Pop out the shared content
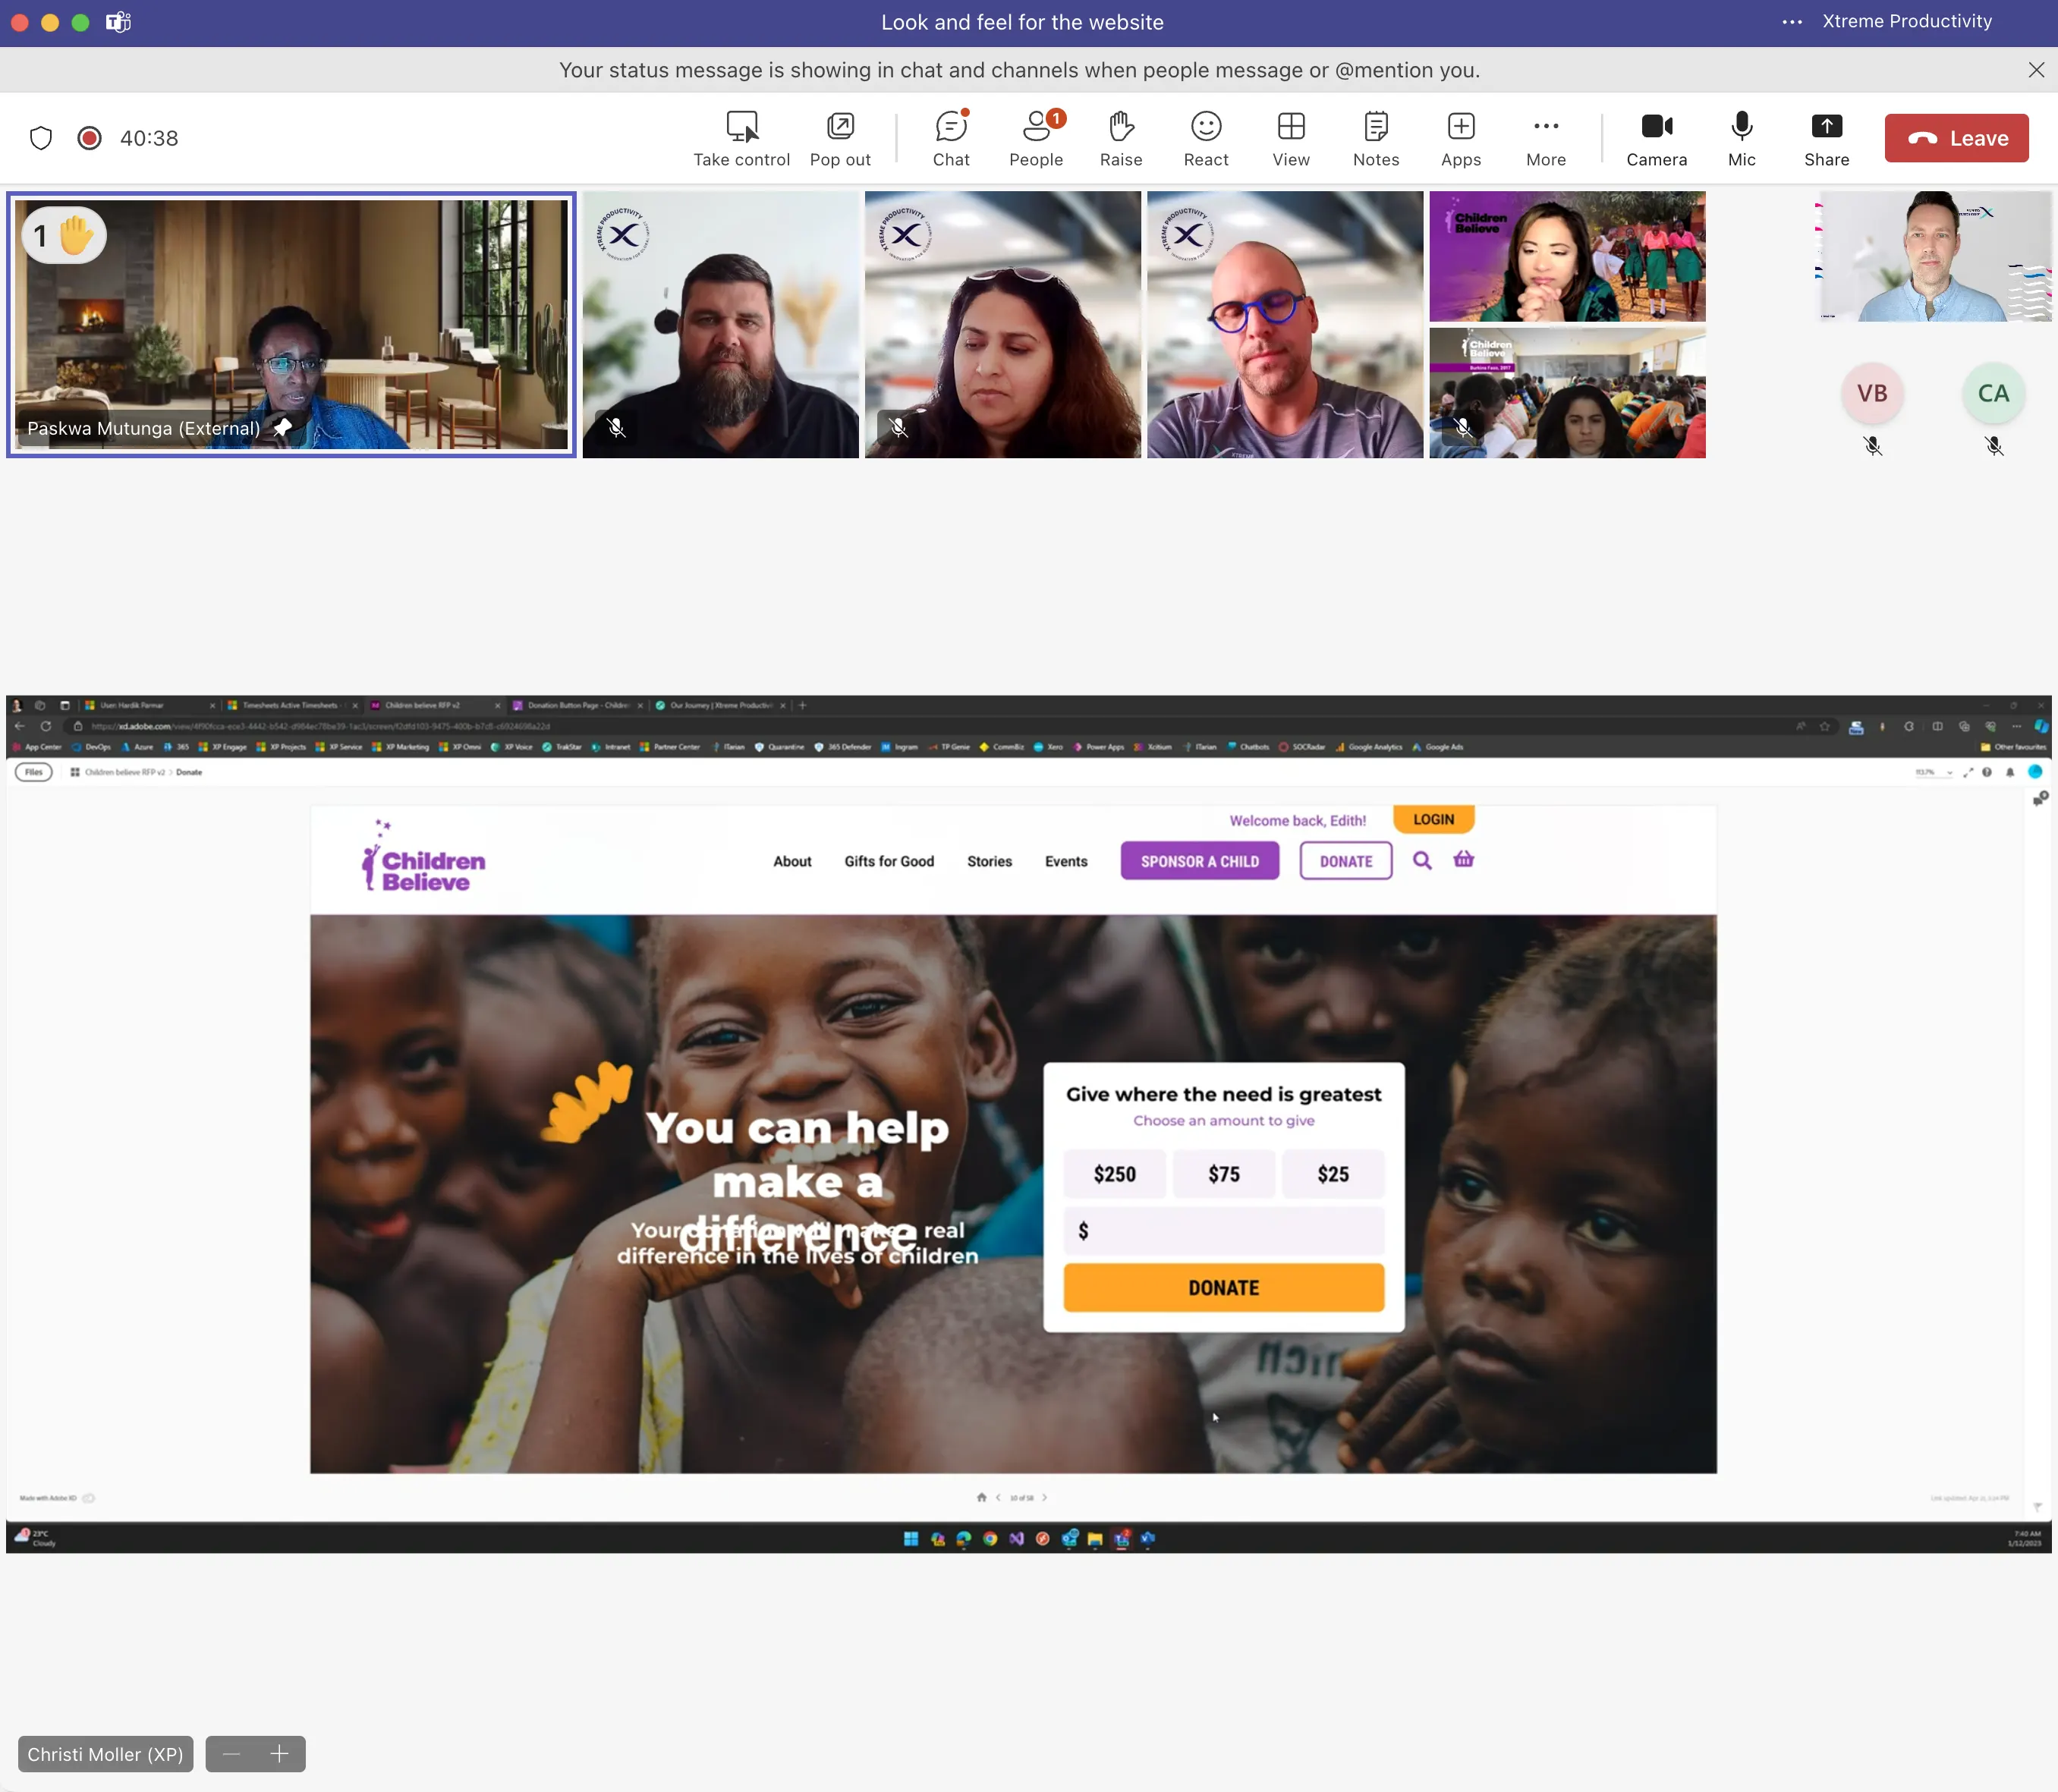Viewport: 2058px width, 1792px height. point(839,138)
